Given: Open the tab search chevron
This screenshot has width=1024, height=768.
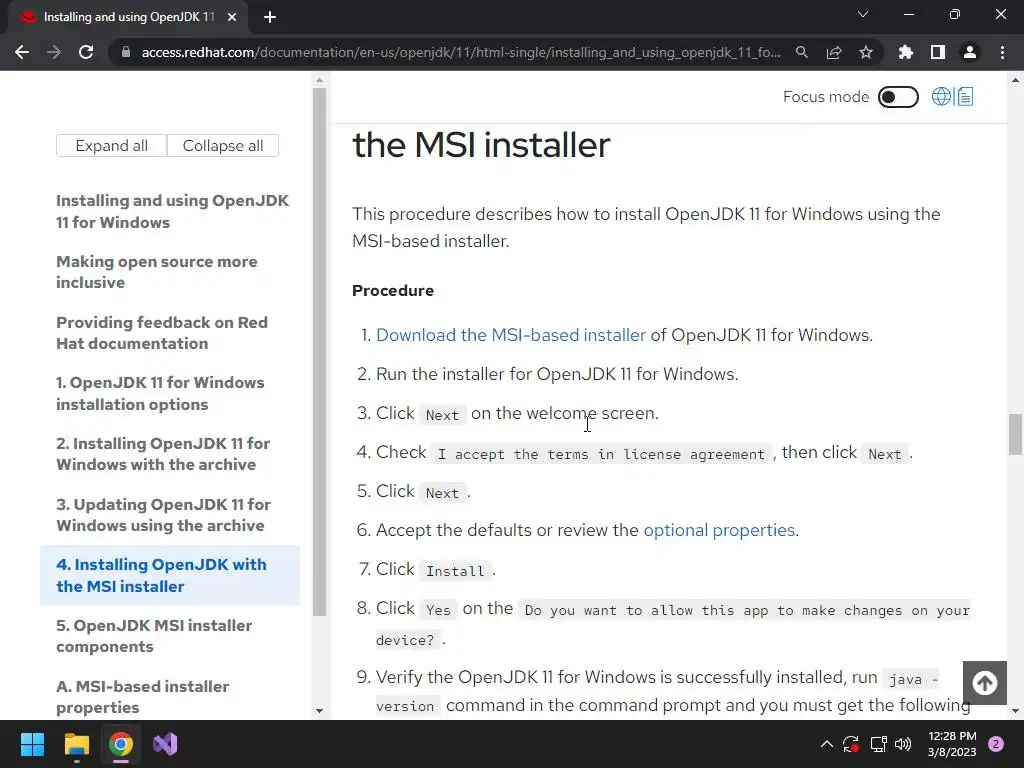Looking at the screenshot, I should click(863, 14).
